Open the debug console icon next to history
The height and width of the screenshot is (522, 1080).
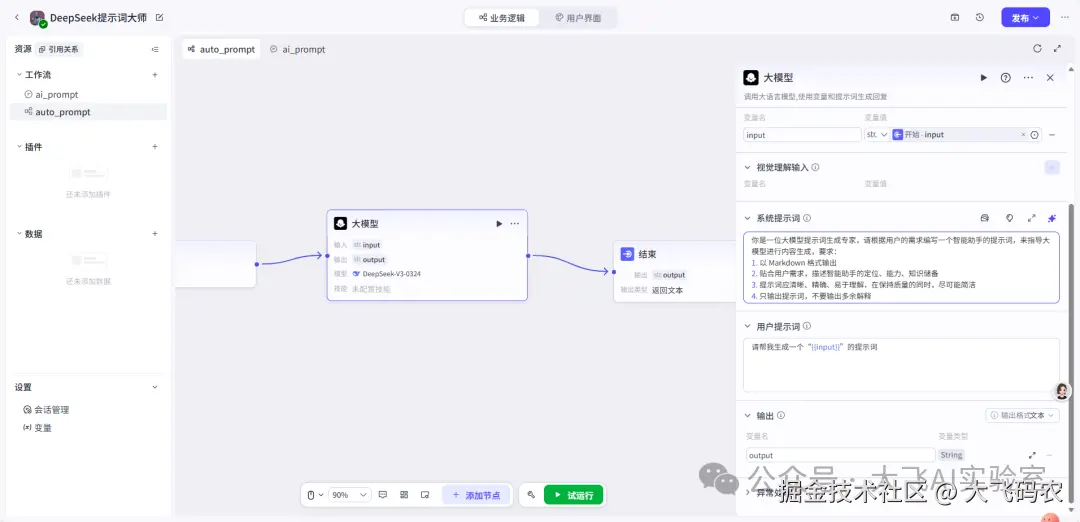pos(955,18)
